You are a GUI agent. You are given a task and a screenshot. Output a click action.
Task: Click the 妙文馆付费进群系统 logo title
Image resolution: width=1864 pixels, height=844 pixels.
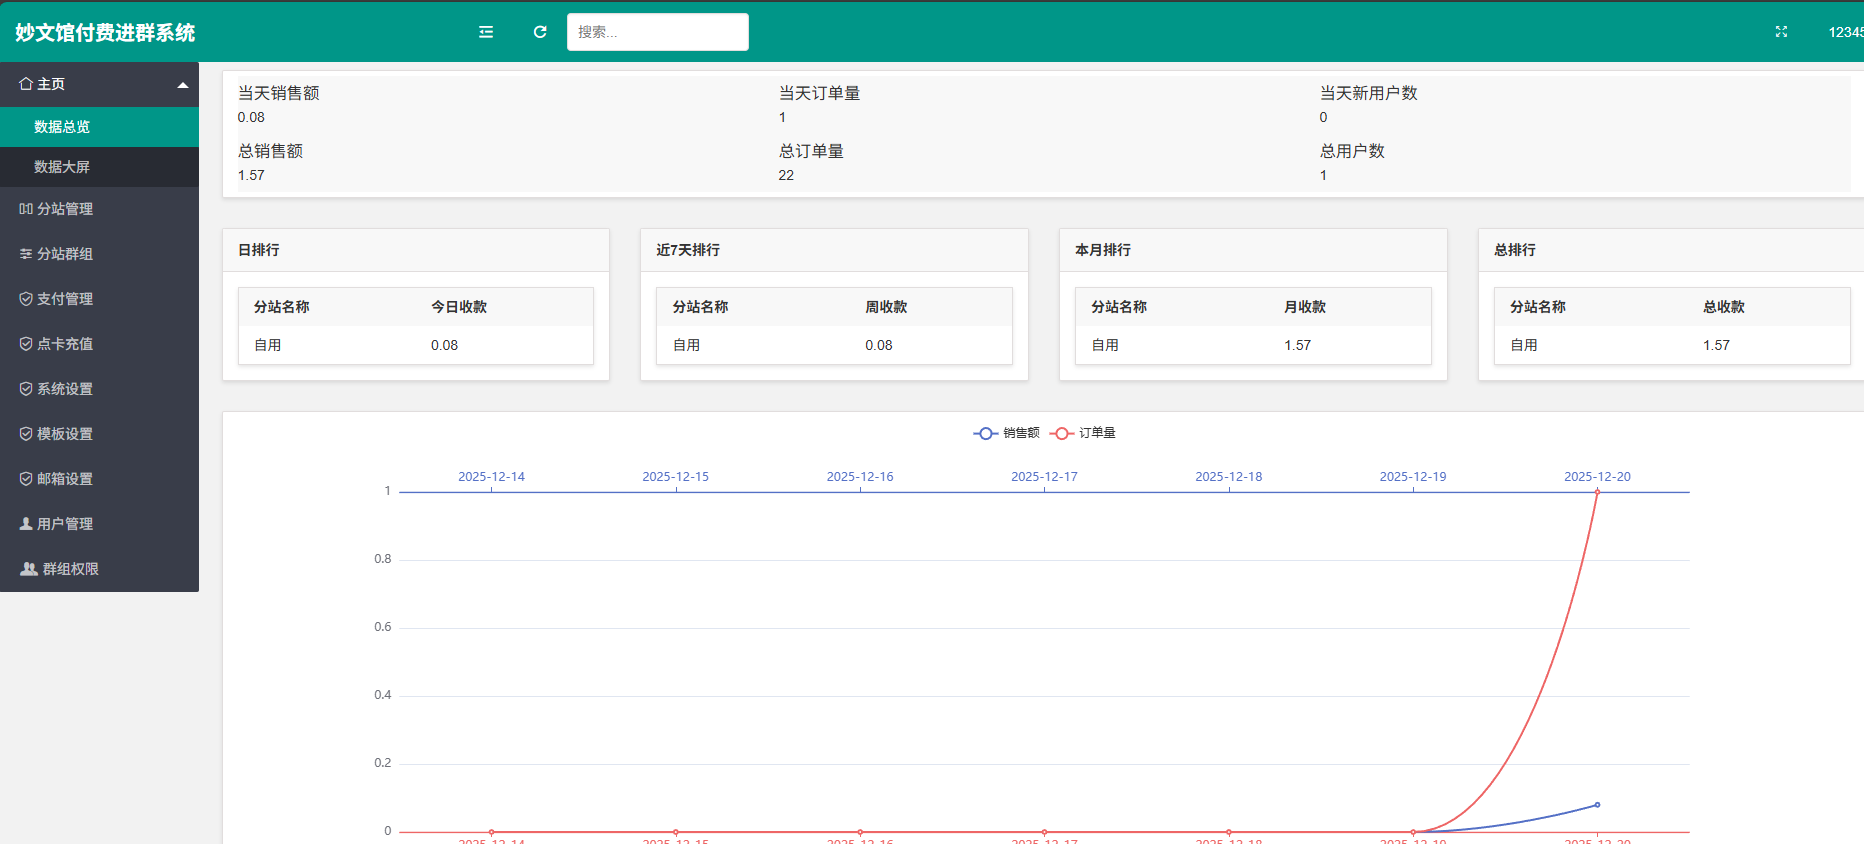pyautogui.click(x=105, y=33)
